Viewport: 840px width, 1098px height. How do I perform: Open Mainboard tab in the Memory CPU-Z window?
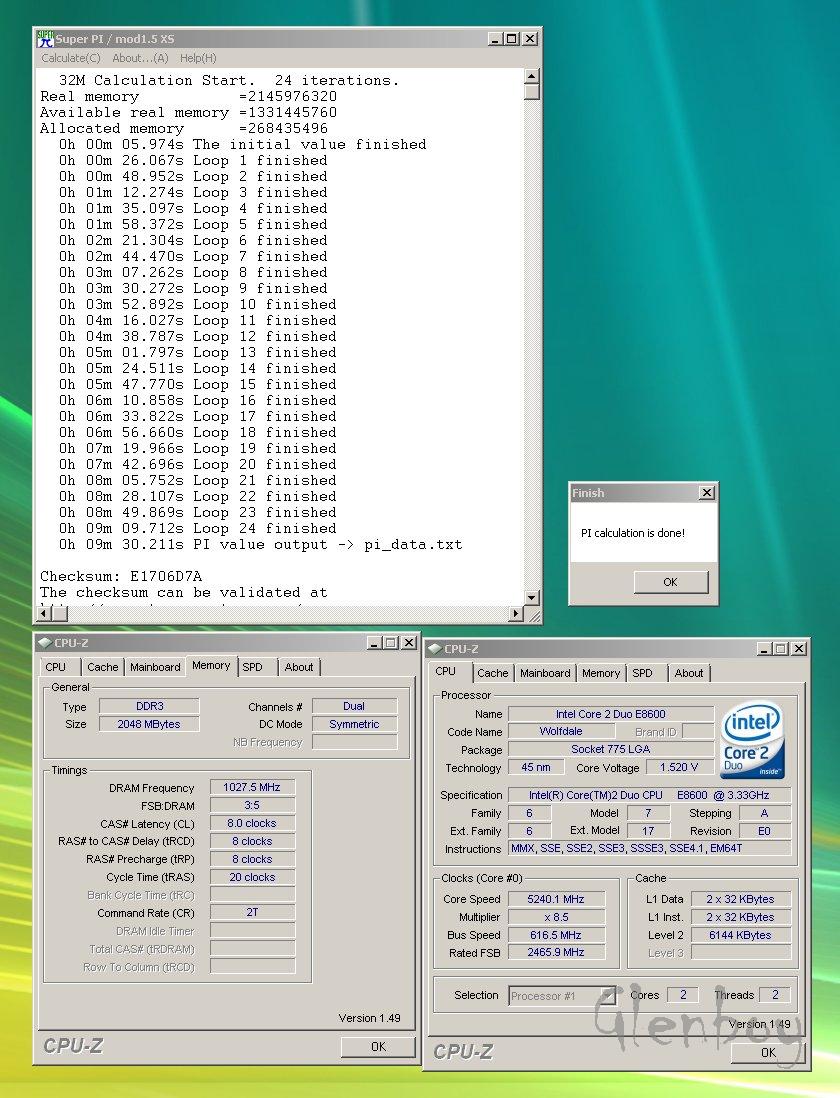[x=155, y=667]
